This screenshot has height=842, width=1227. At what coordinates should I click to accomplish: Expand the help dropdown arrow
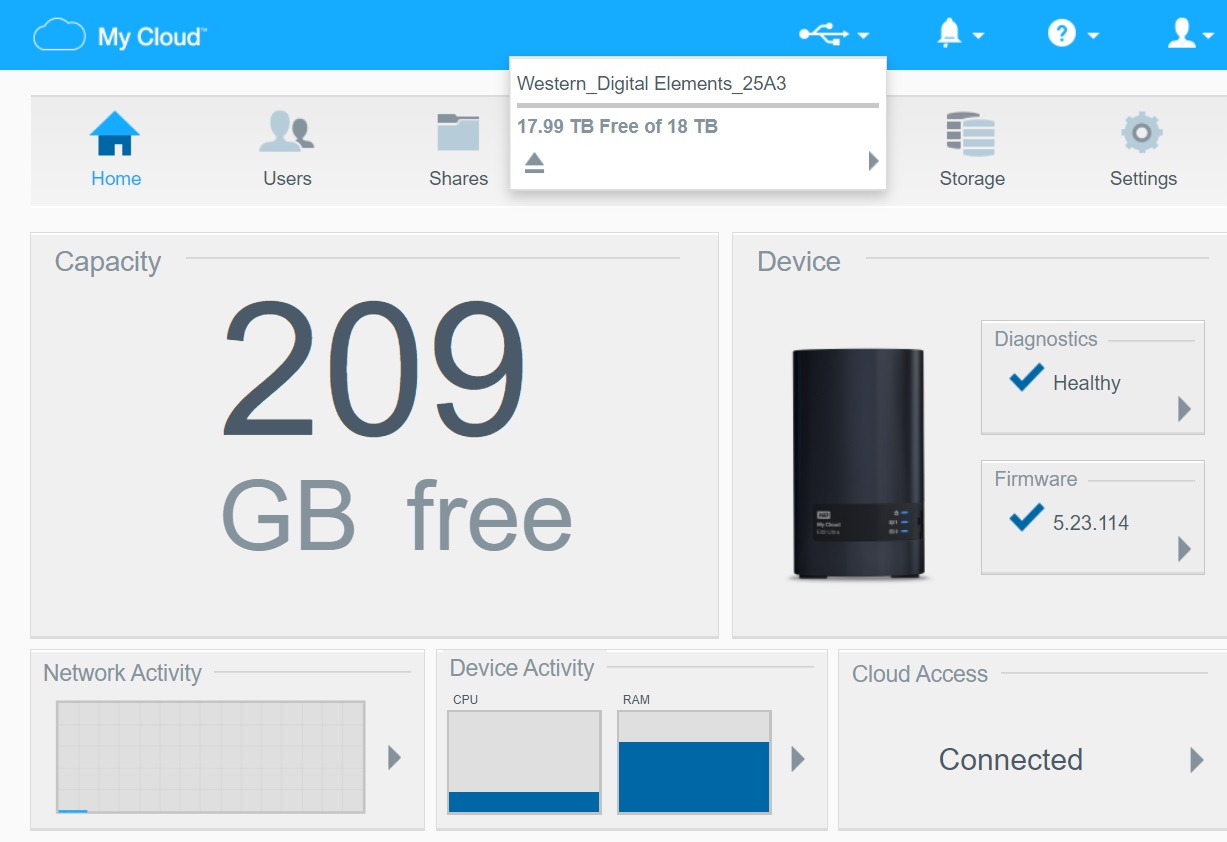(x=1093, y=36)
